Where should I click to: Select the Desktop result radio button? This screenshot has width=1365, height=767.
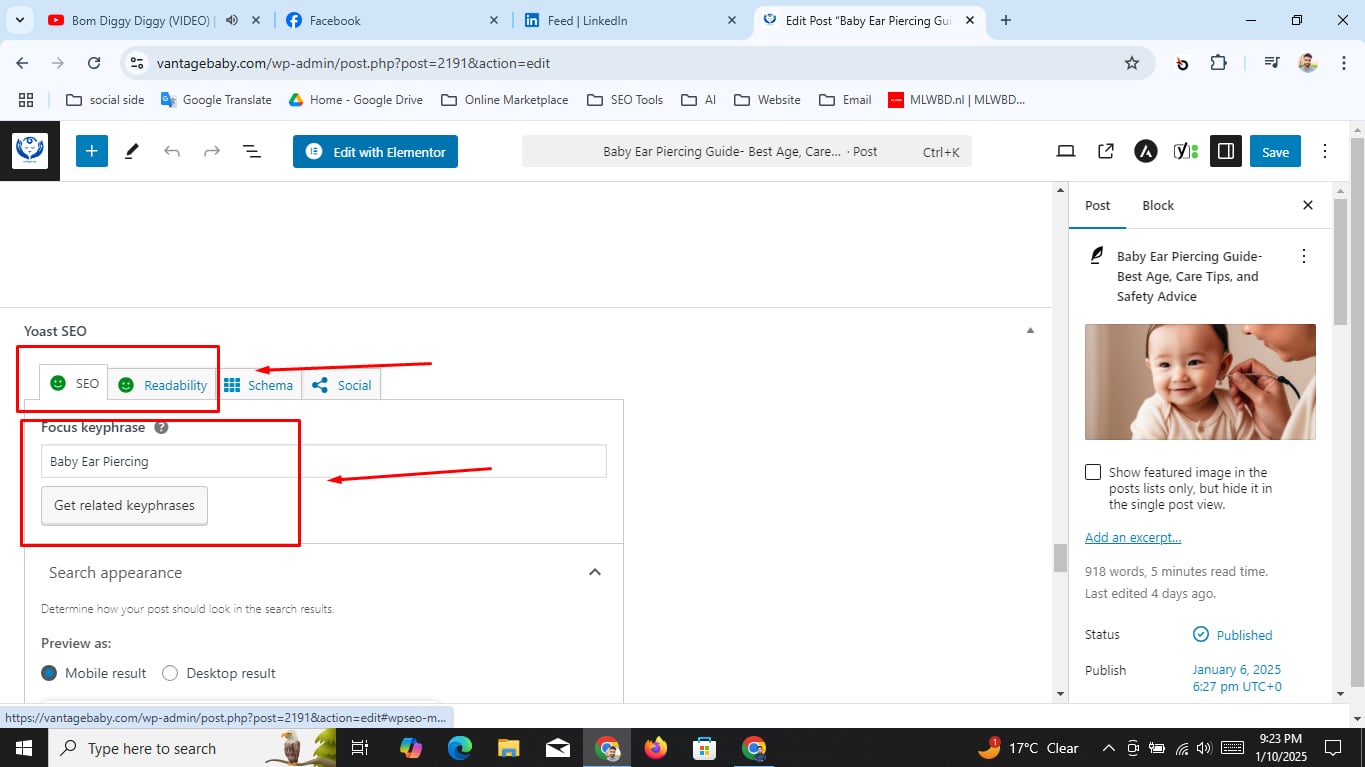170,673
